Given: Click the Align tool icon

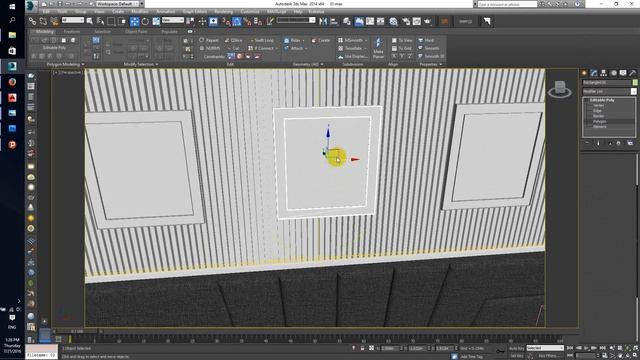Looking at the screenshot, I should pyautogui.click(x=334, y=21).
